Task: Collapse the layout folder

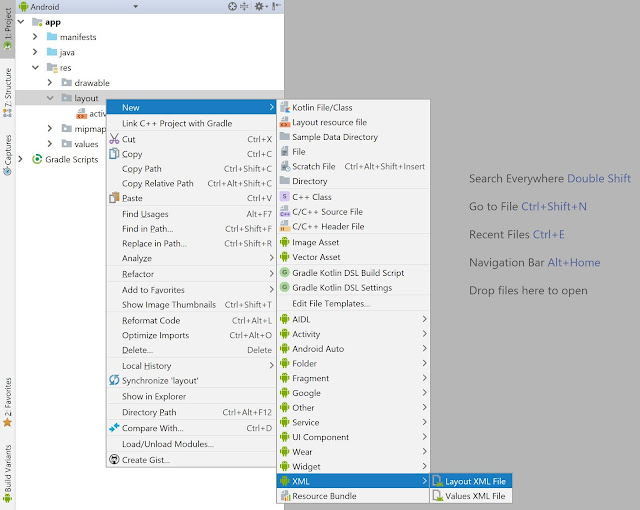Action: 50,98
